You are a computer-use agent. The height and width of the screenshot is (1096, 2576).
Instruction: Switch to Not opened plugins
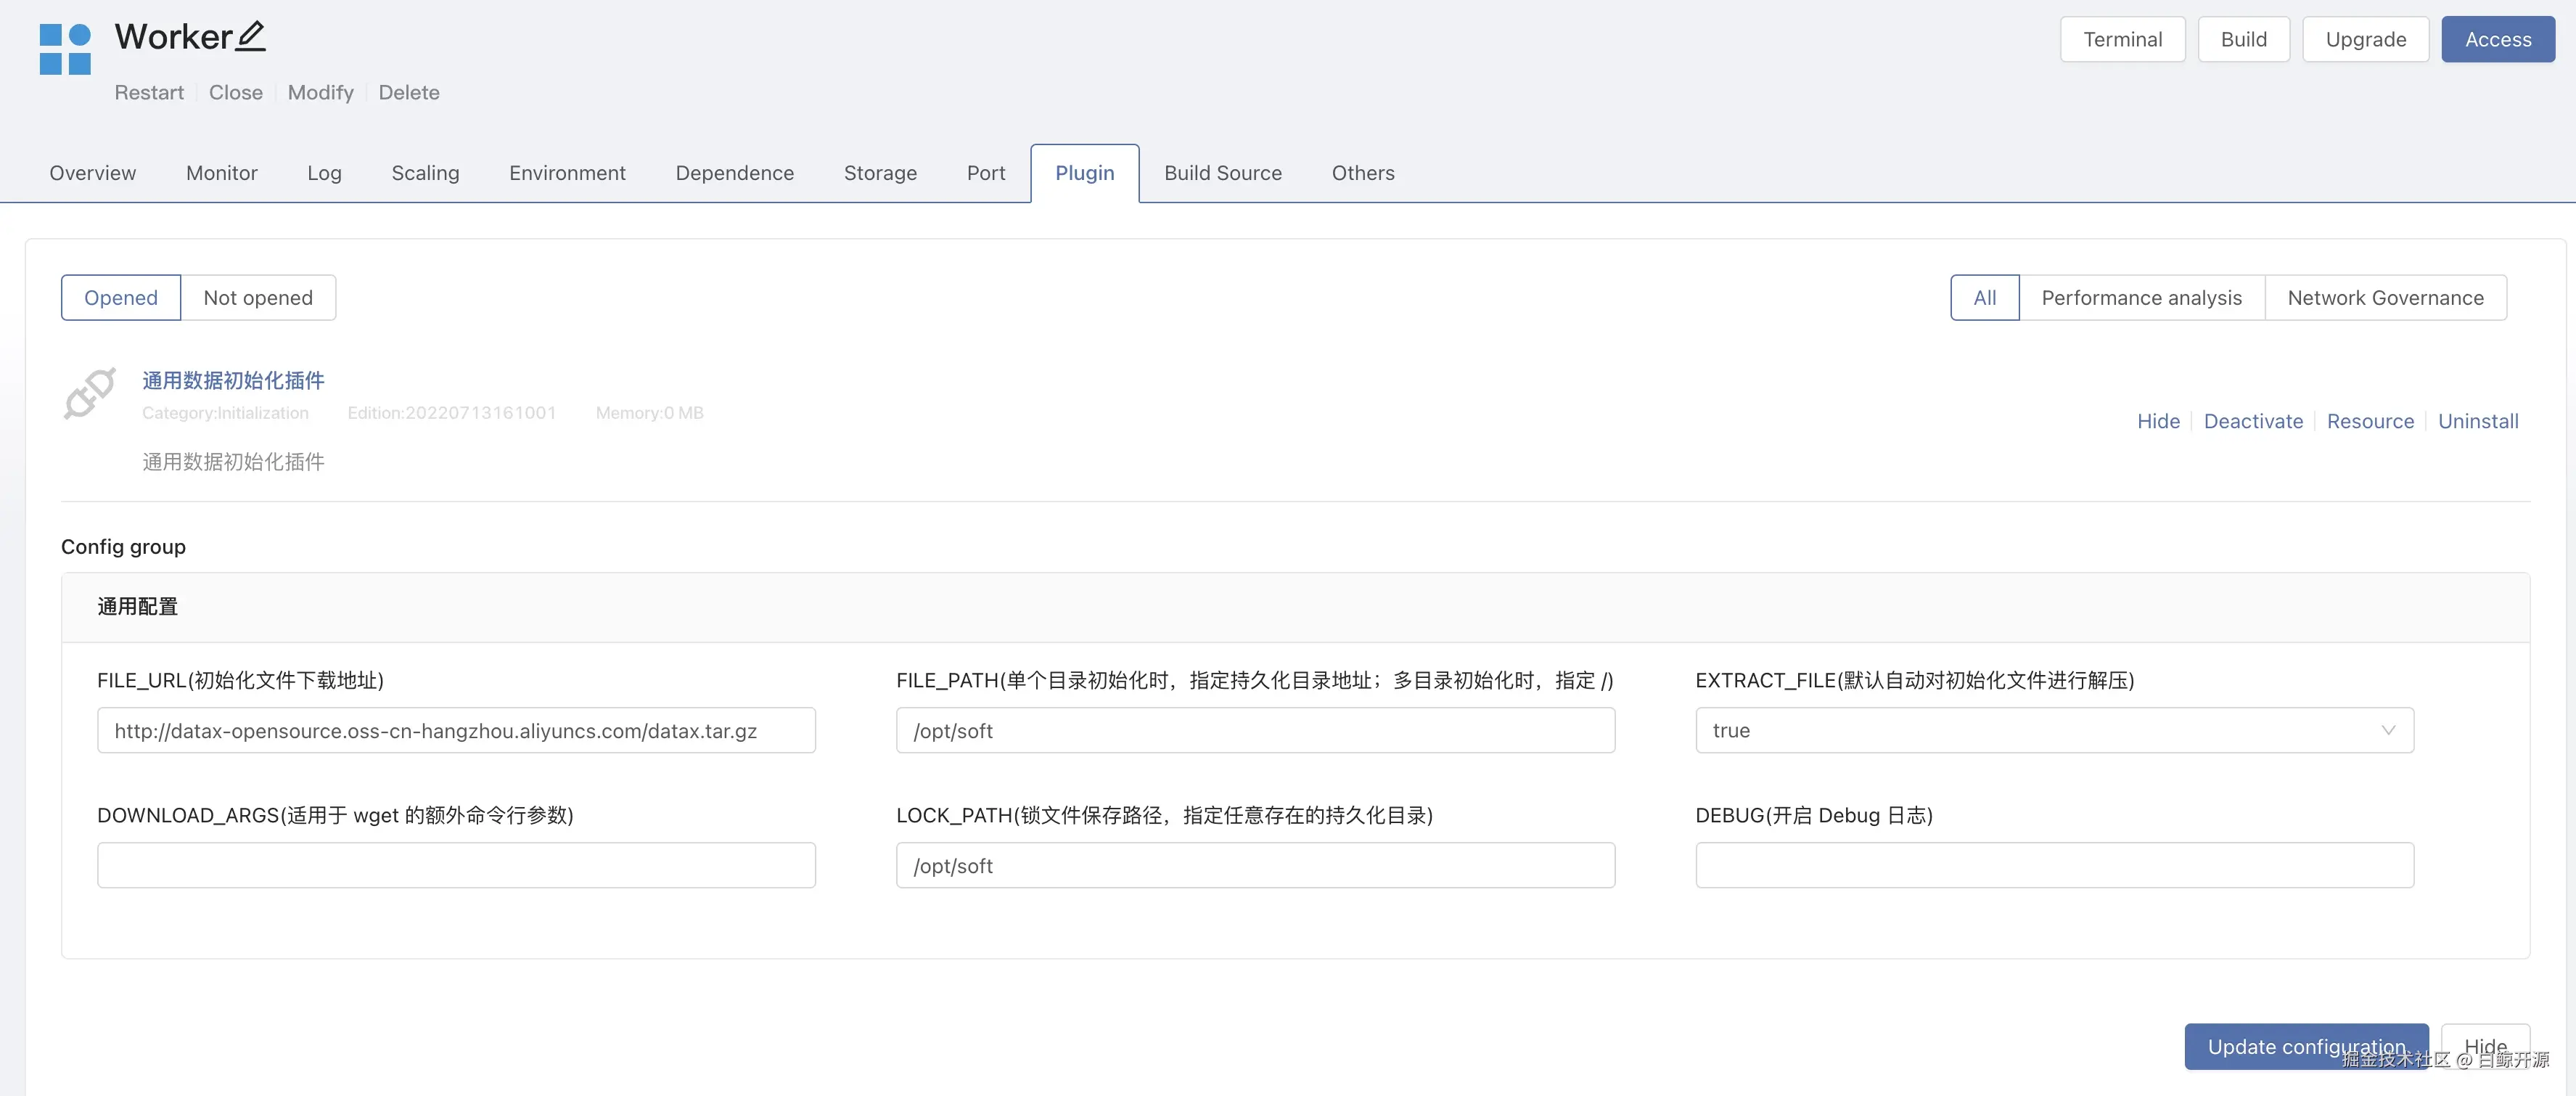click(x=258, y=298)
